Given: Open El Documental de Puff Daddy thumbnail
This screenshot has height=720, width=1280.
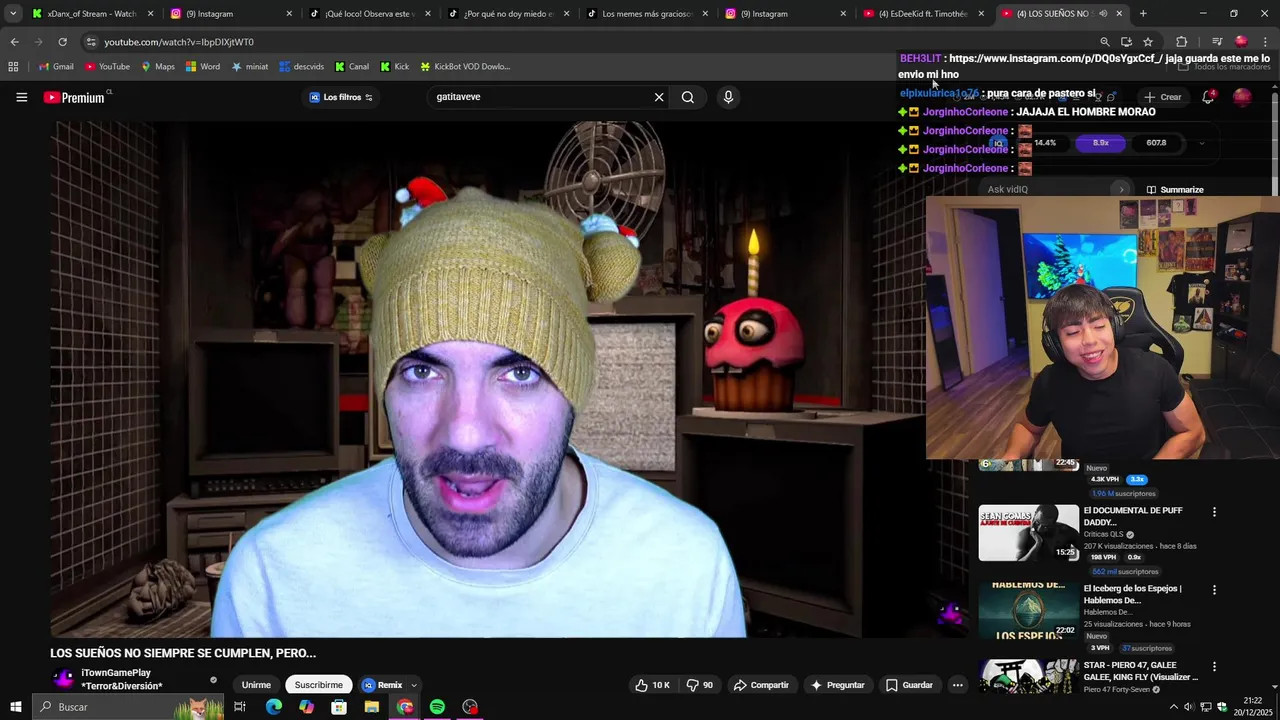Looking at the screenshot, I should point(1028,532).
